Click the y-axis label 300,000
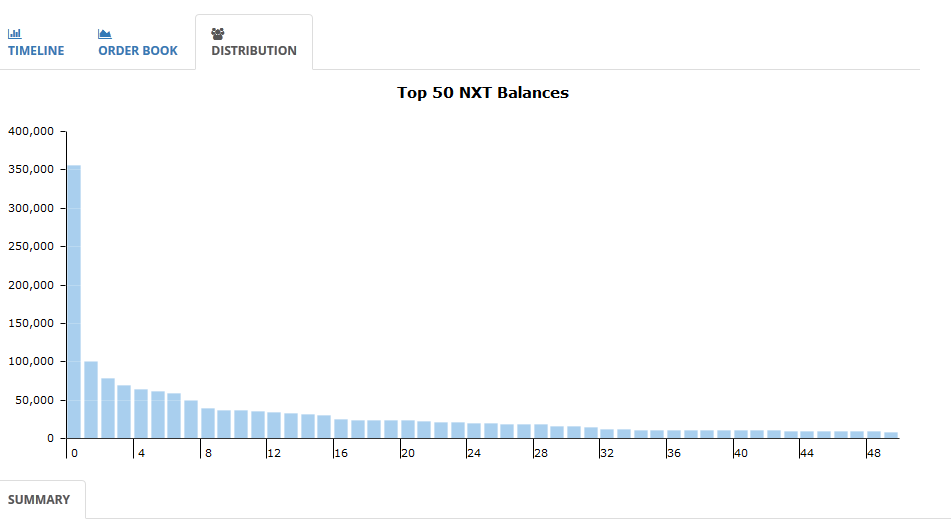Image resolution: width=951 pixels, height=524 pixels. [x=31, y=208]
